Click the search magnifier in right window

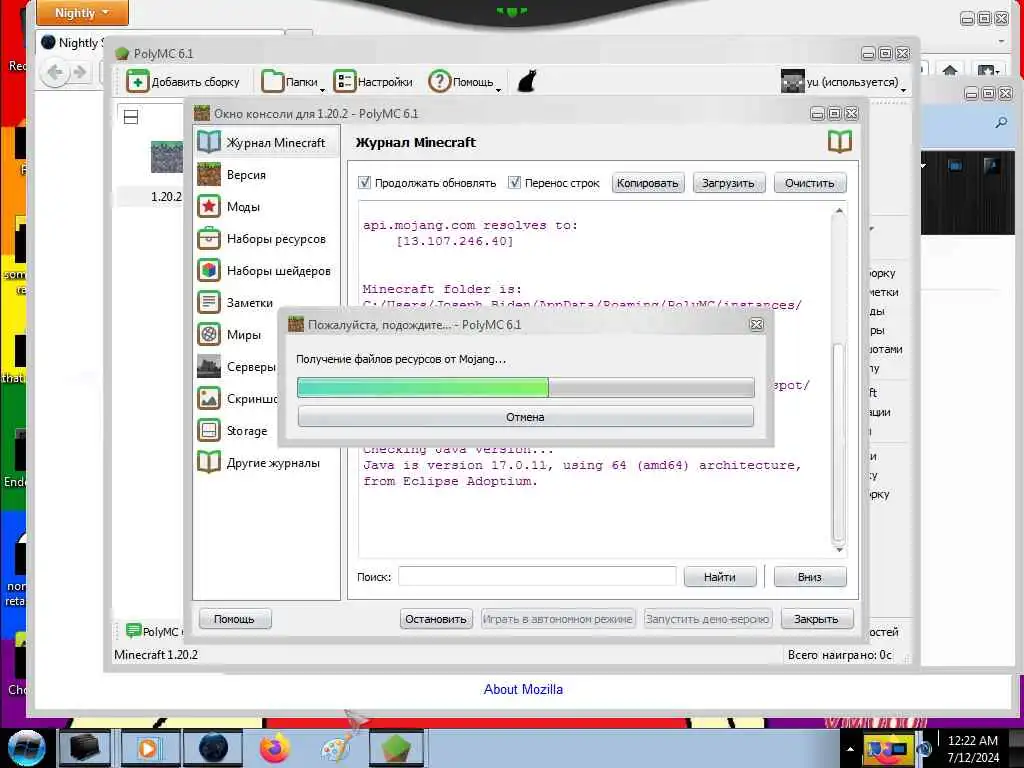[x=1001, y=122]
